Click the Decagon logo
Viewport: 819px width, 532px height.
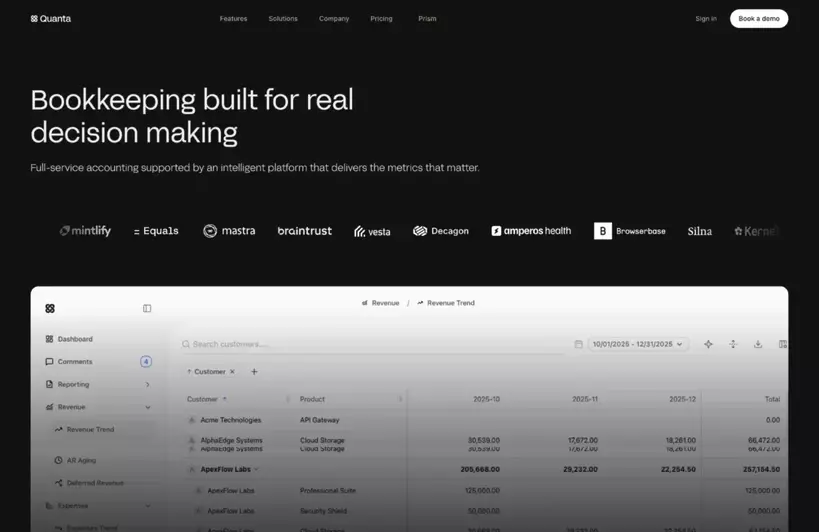(441, 231)
